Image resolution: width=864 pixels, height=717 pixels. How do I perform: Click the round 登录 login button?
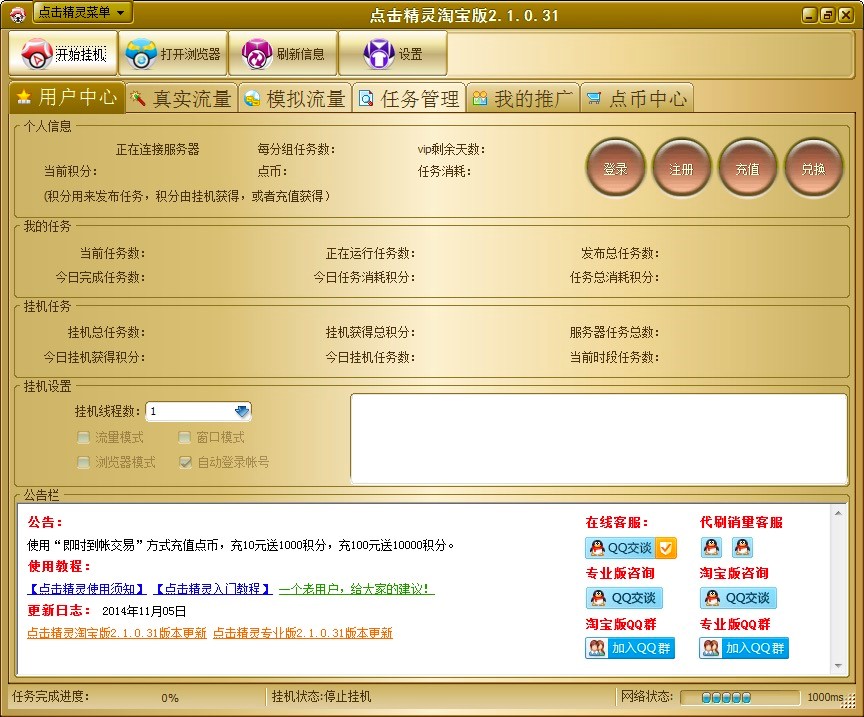click(x=615, y=168)
